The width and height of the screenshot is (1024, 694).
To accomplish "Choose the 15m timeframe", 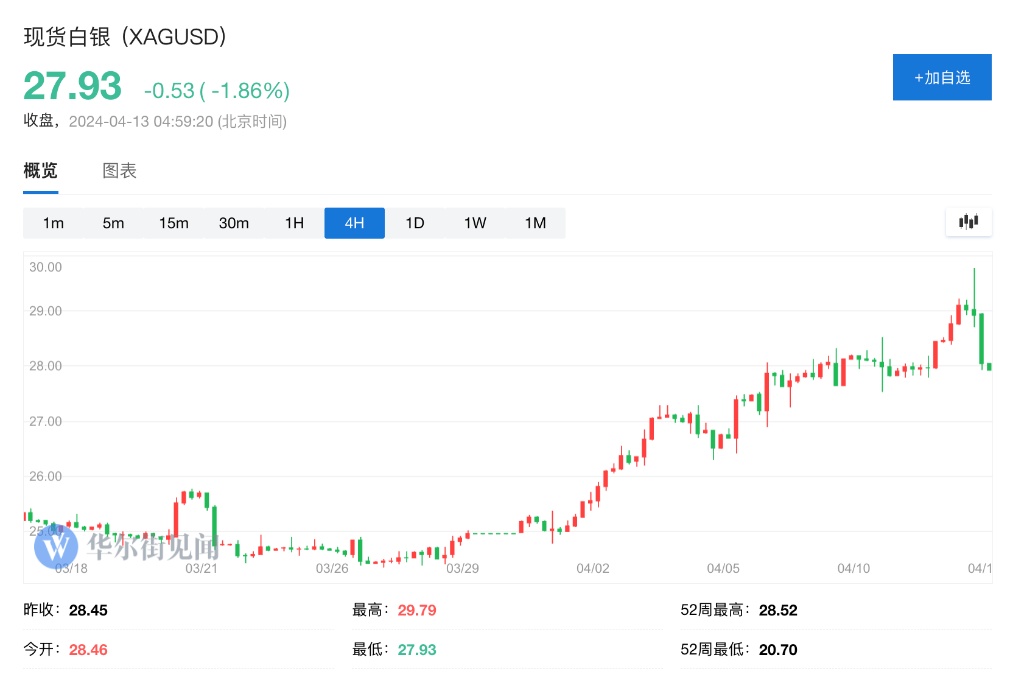I will [174, 223].
